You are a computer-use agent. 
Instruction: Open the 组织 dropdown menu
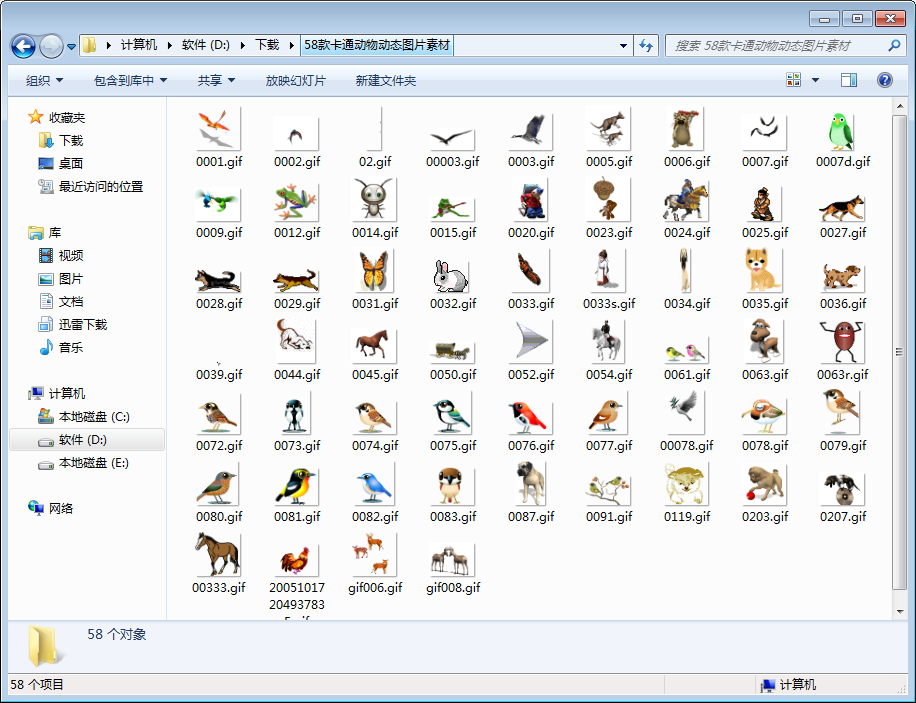pos(44,80)
